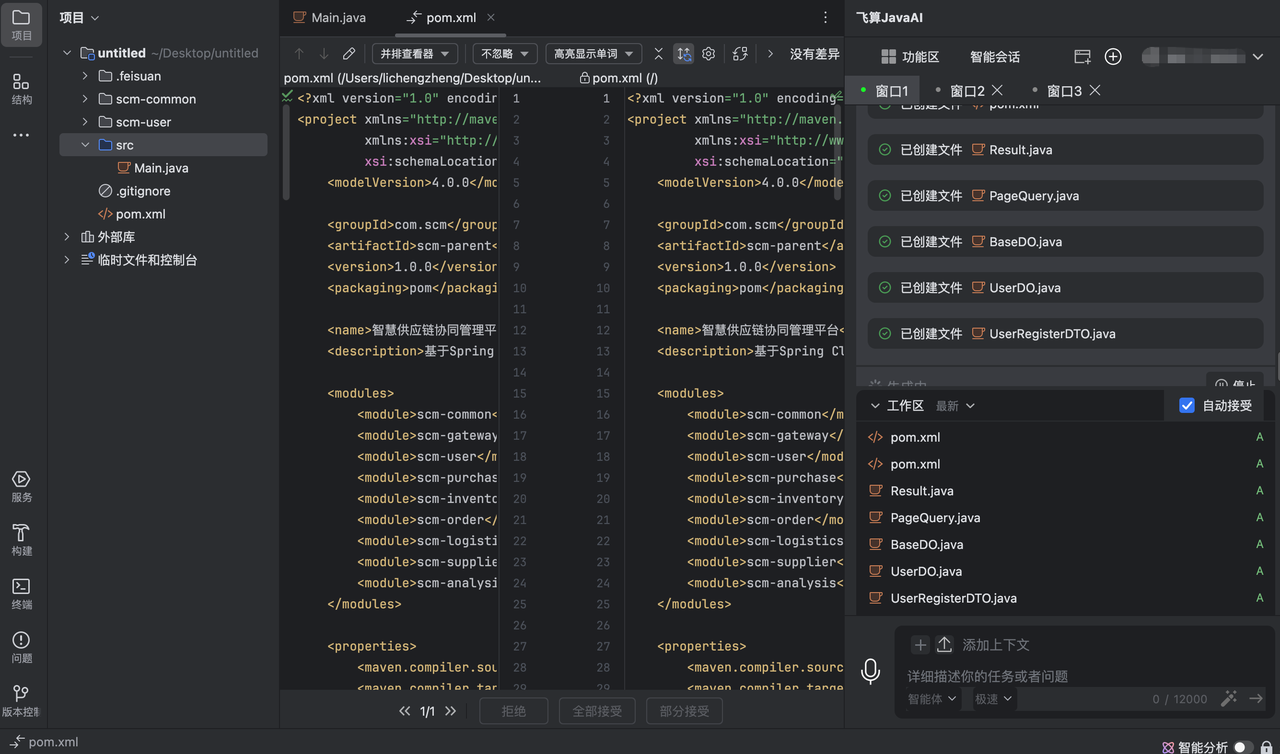Click the 全部接受 button
The height and width of the screenshot is (754, 1280).
[x=597, y=711]
